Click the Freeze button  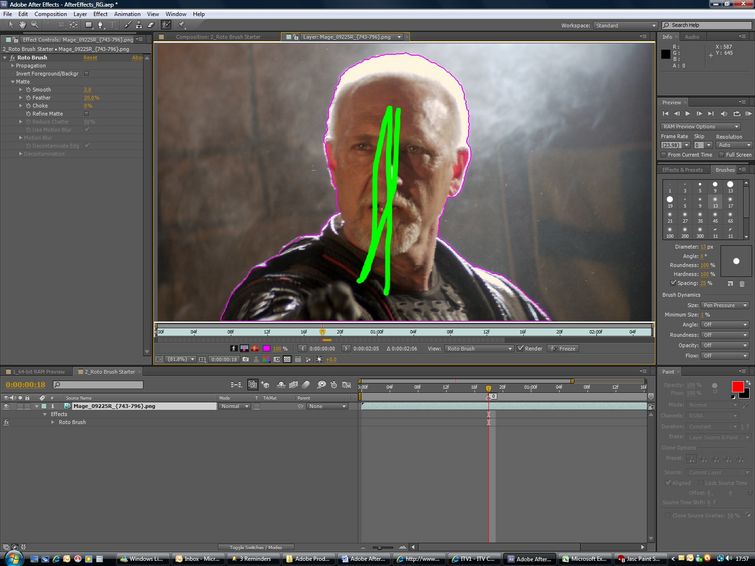(x=563, y=348)
